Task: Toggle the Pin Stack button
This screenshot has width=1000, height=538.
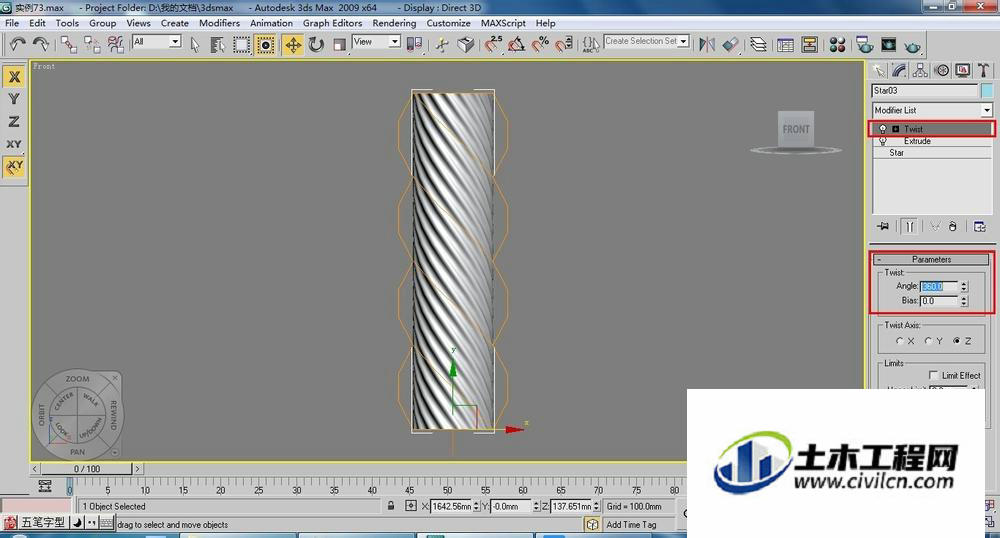Action: coord(883,226)
